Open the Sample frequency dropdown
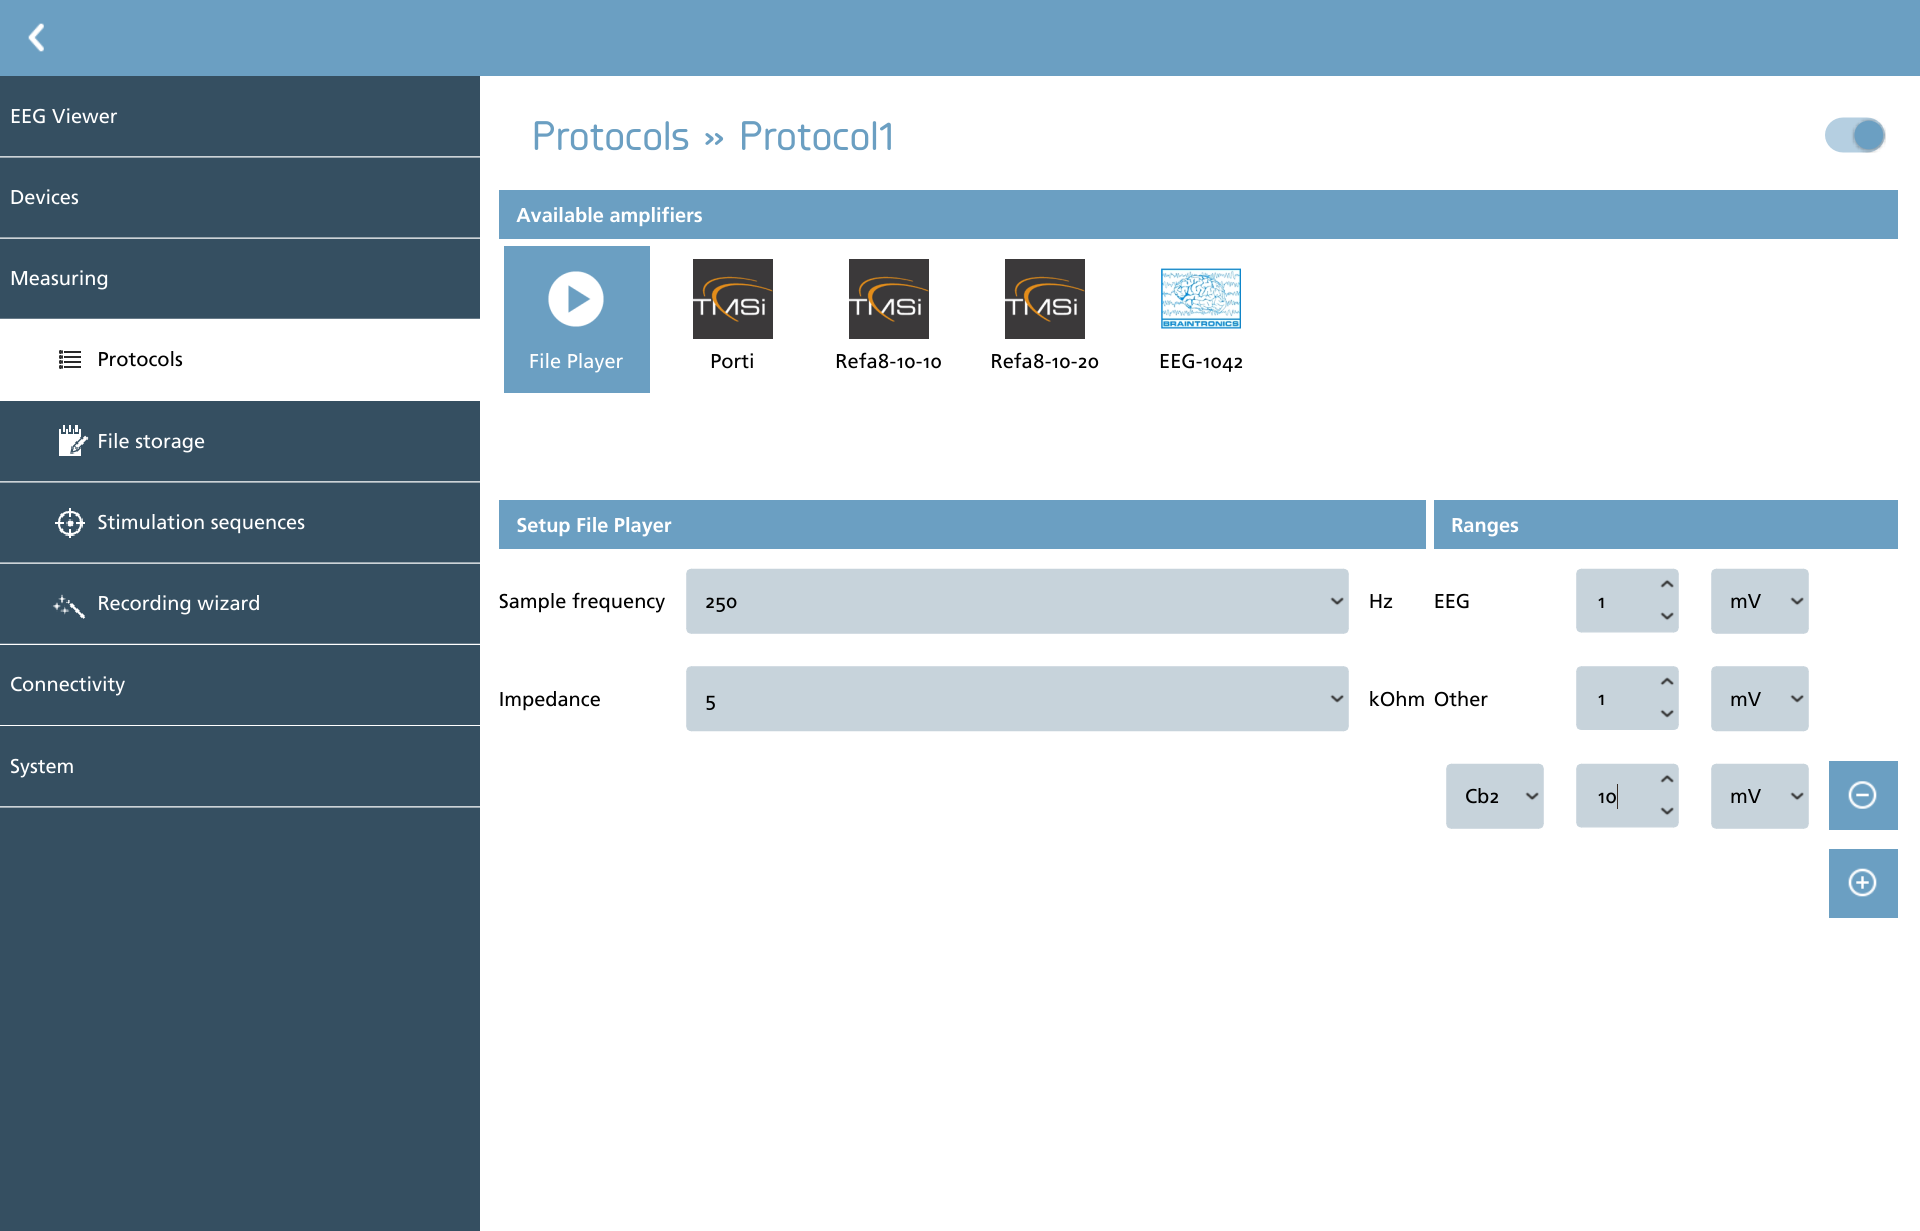The width and height of the screenshot is (1920, 1231). [1017, 601]
